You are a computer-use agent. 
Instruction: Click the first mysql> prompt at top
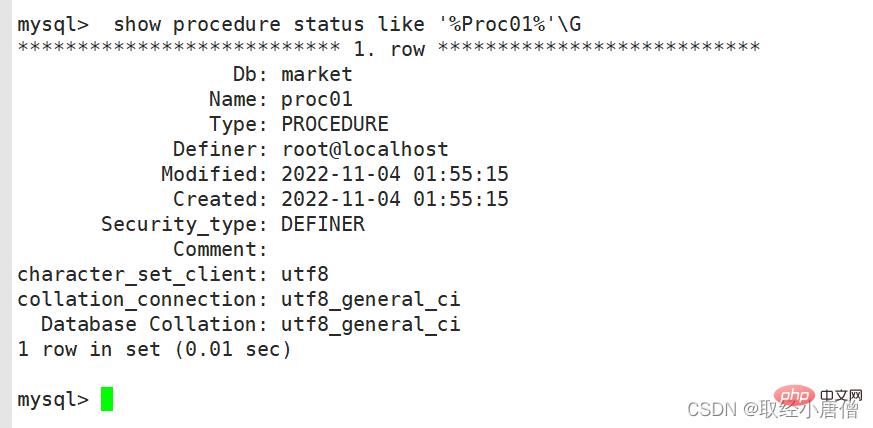click(x=52, y=23)
